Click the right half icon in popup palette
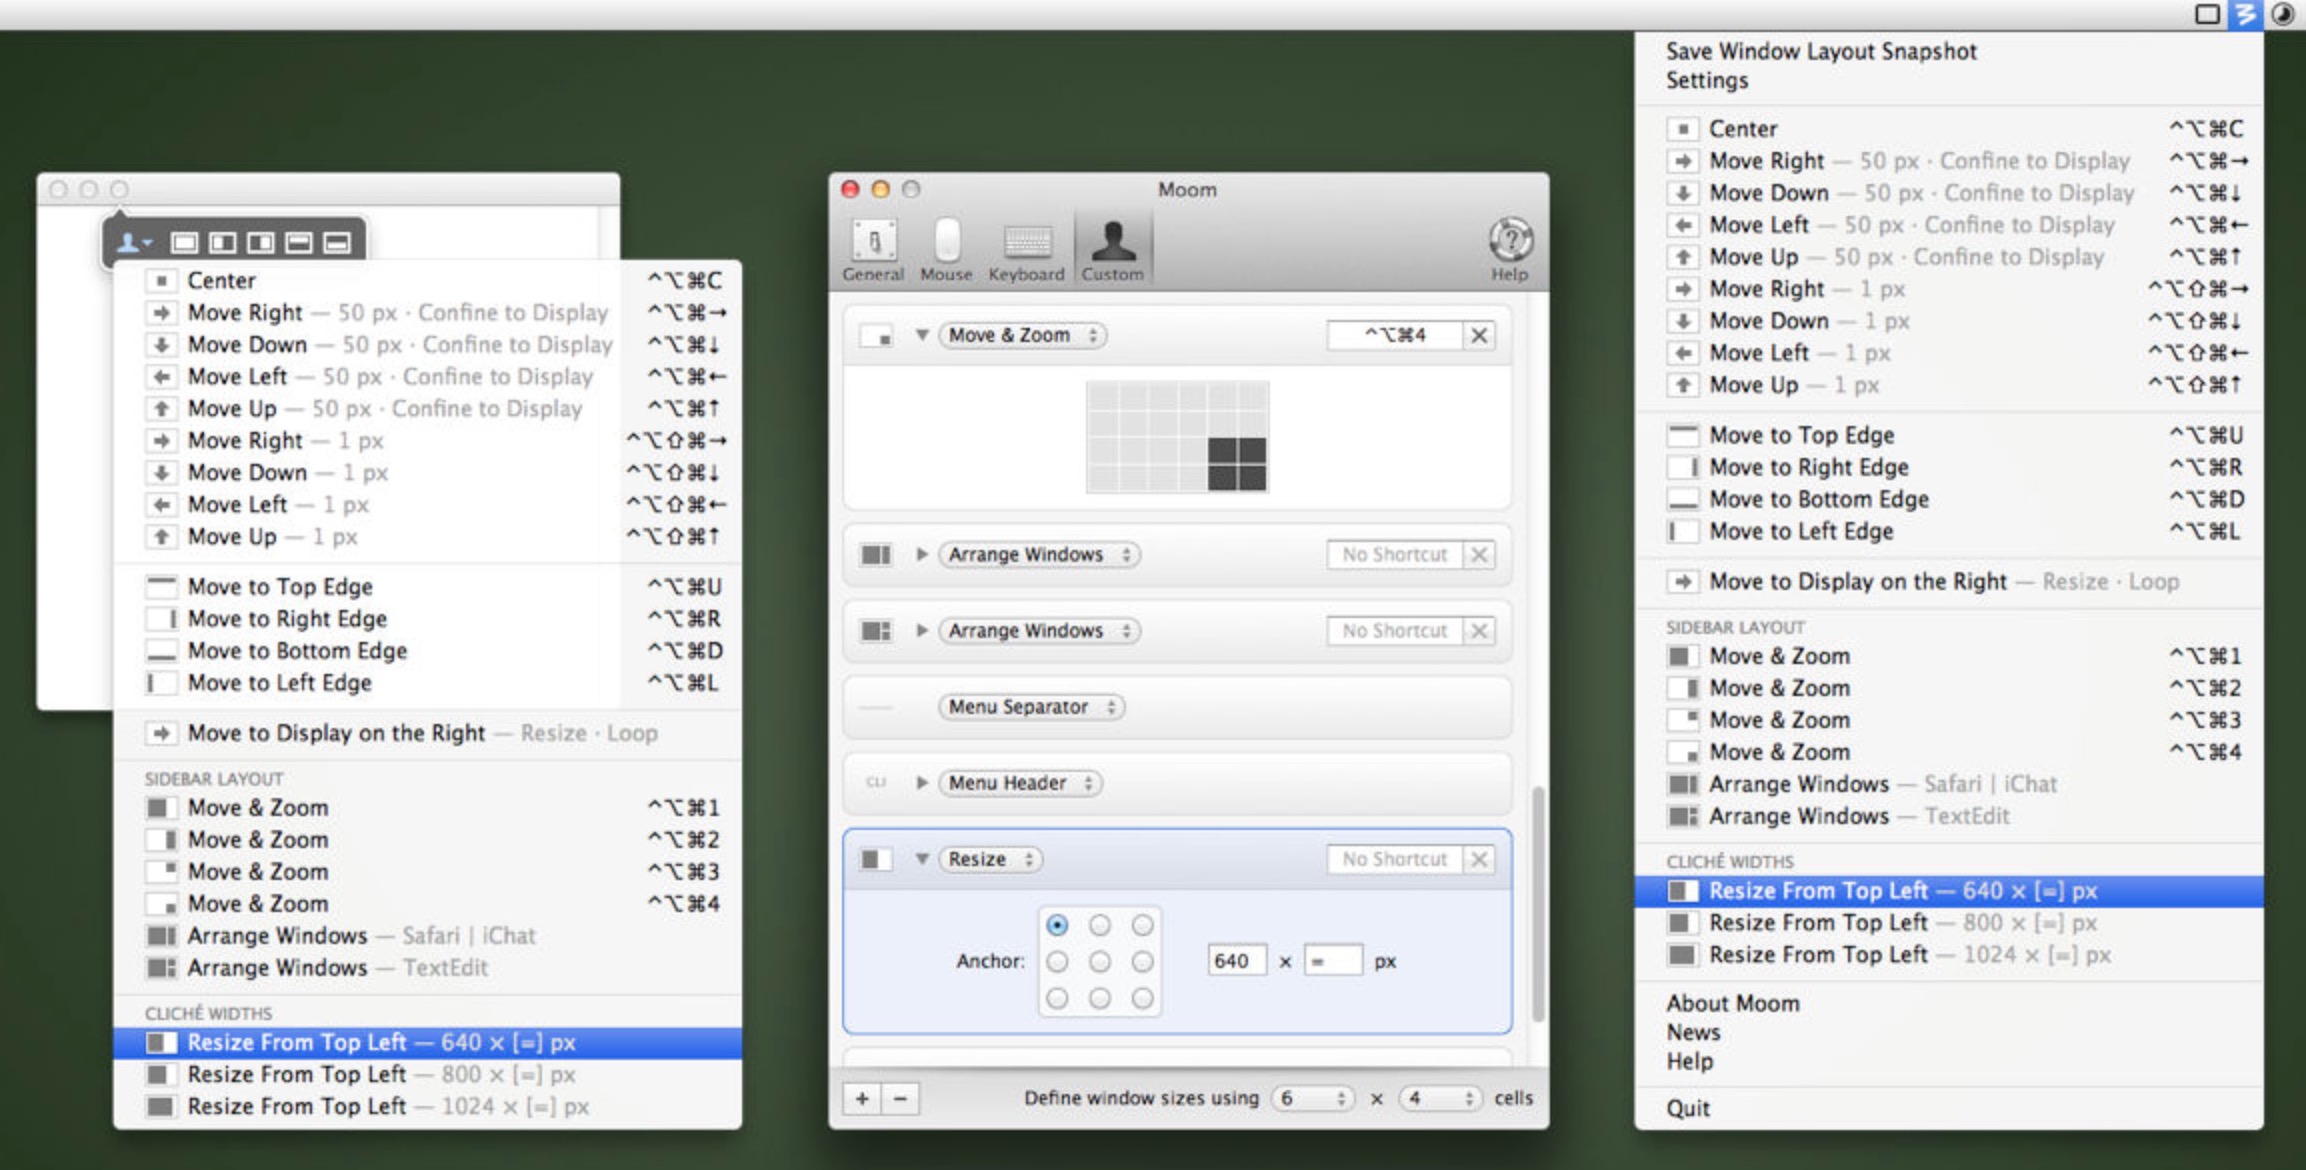The height and width of the screenshot is (1170, 2306). point(260,242)
